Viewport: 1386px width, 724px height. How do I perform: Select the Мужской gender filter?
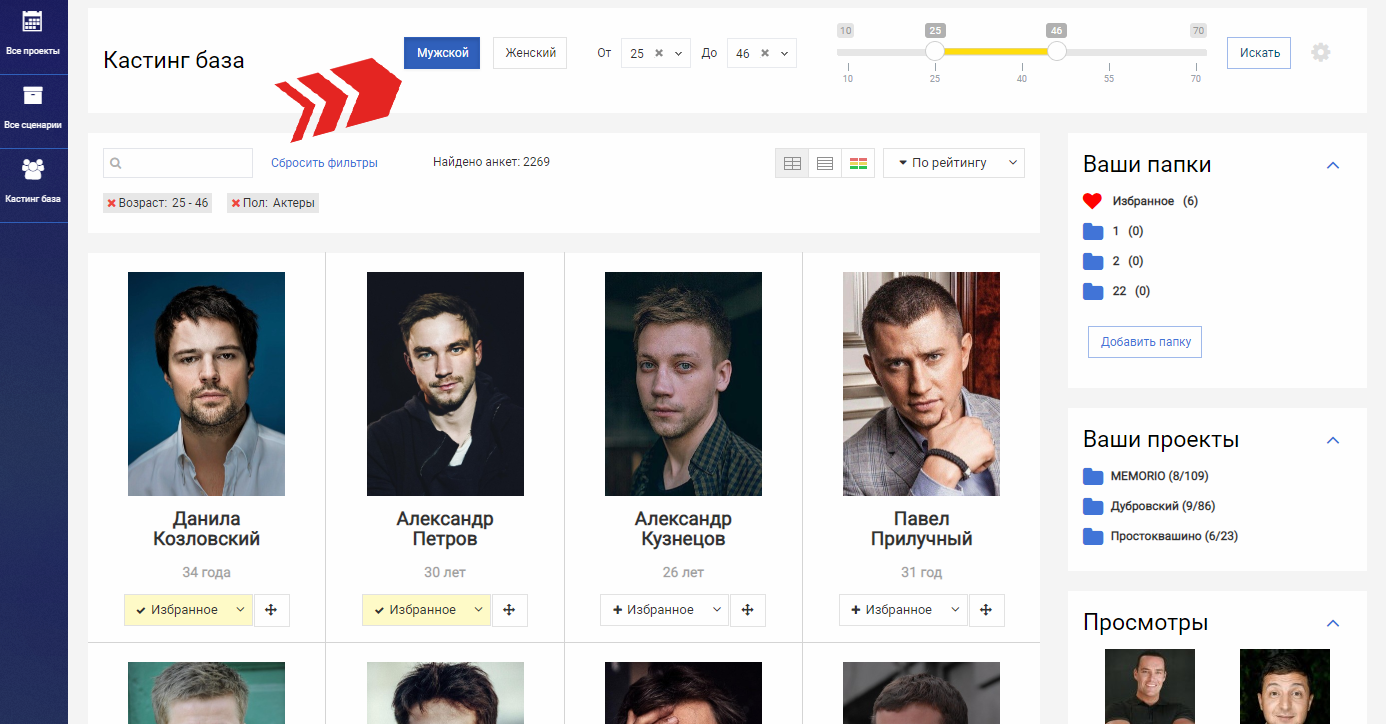pos(442,53)
